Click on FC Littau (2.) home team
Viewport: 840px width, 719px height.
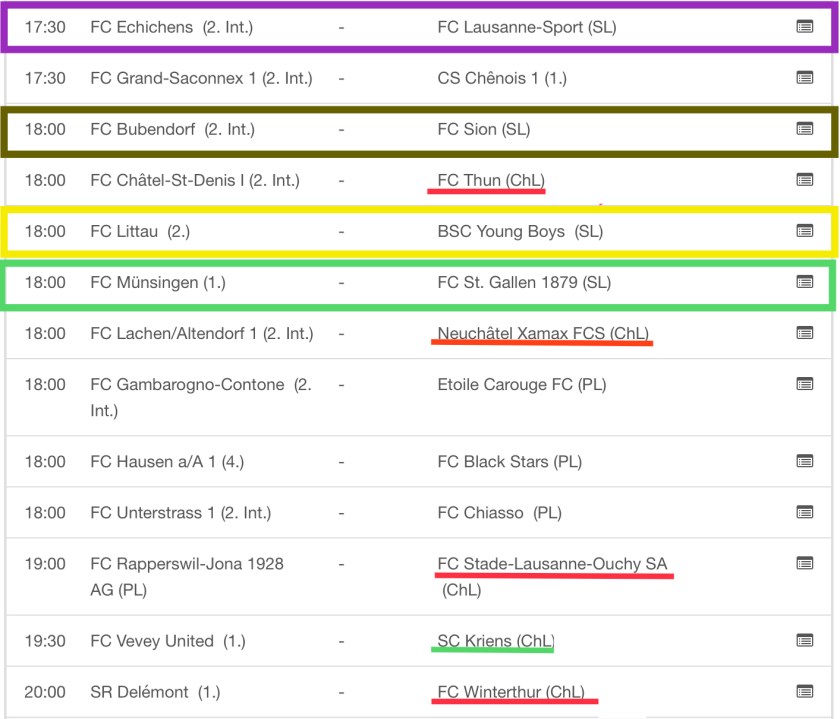click(140, 231)
